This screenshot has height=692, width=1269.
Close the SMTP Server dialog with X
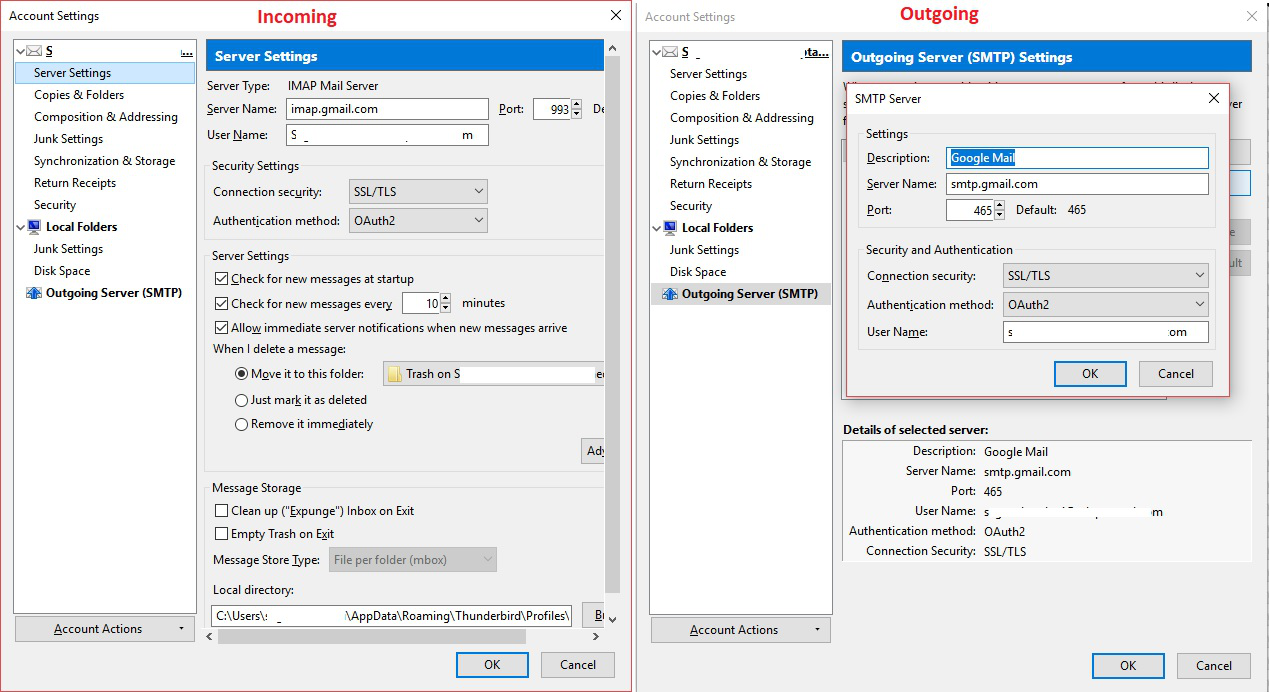pos(1214,98)
